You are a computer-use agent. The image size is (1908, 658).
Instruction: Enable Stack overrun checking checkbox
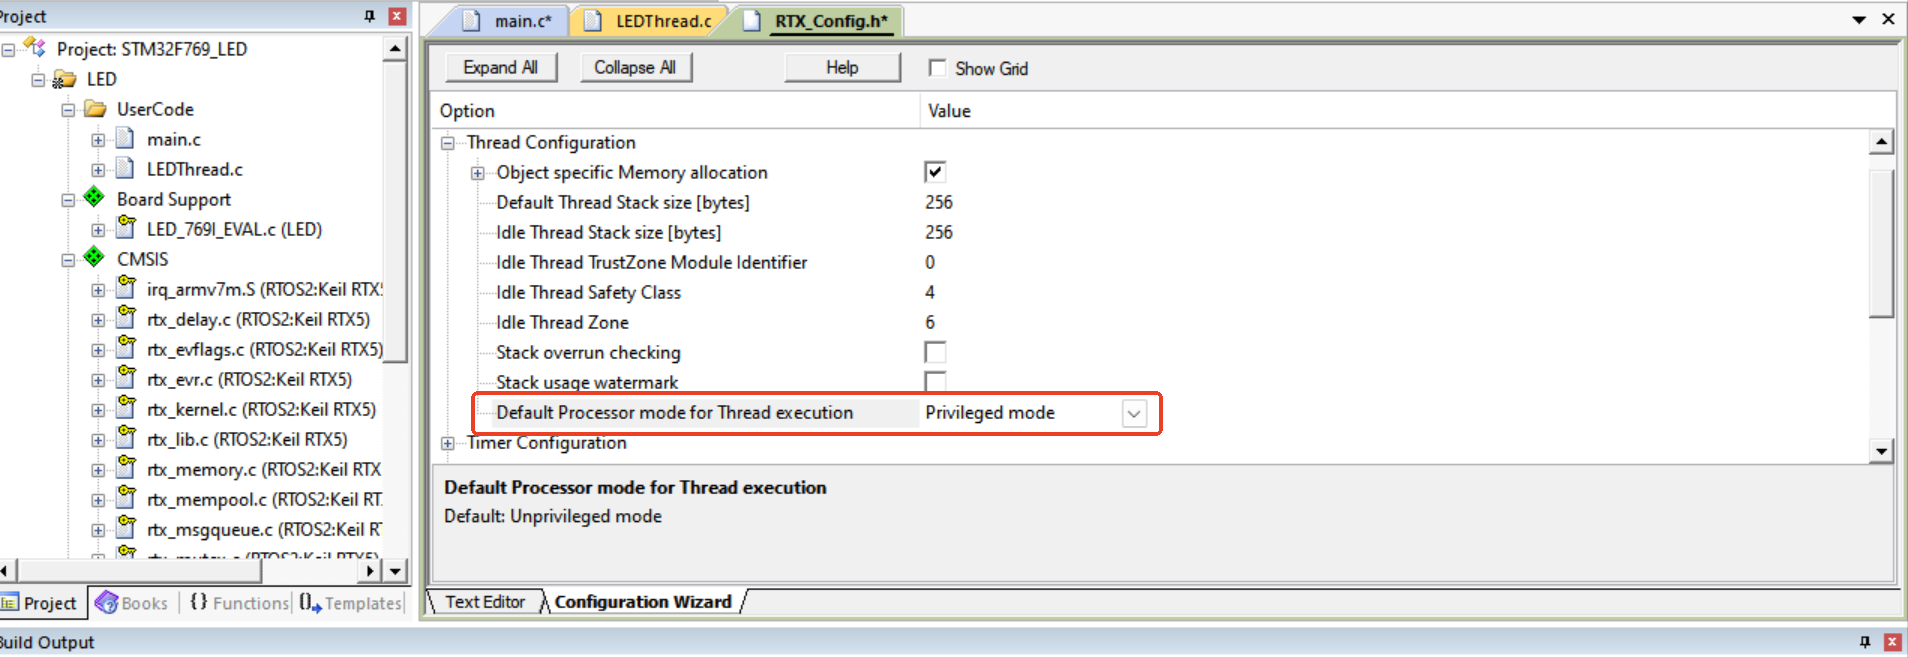[935, 352]
